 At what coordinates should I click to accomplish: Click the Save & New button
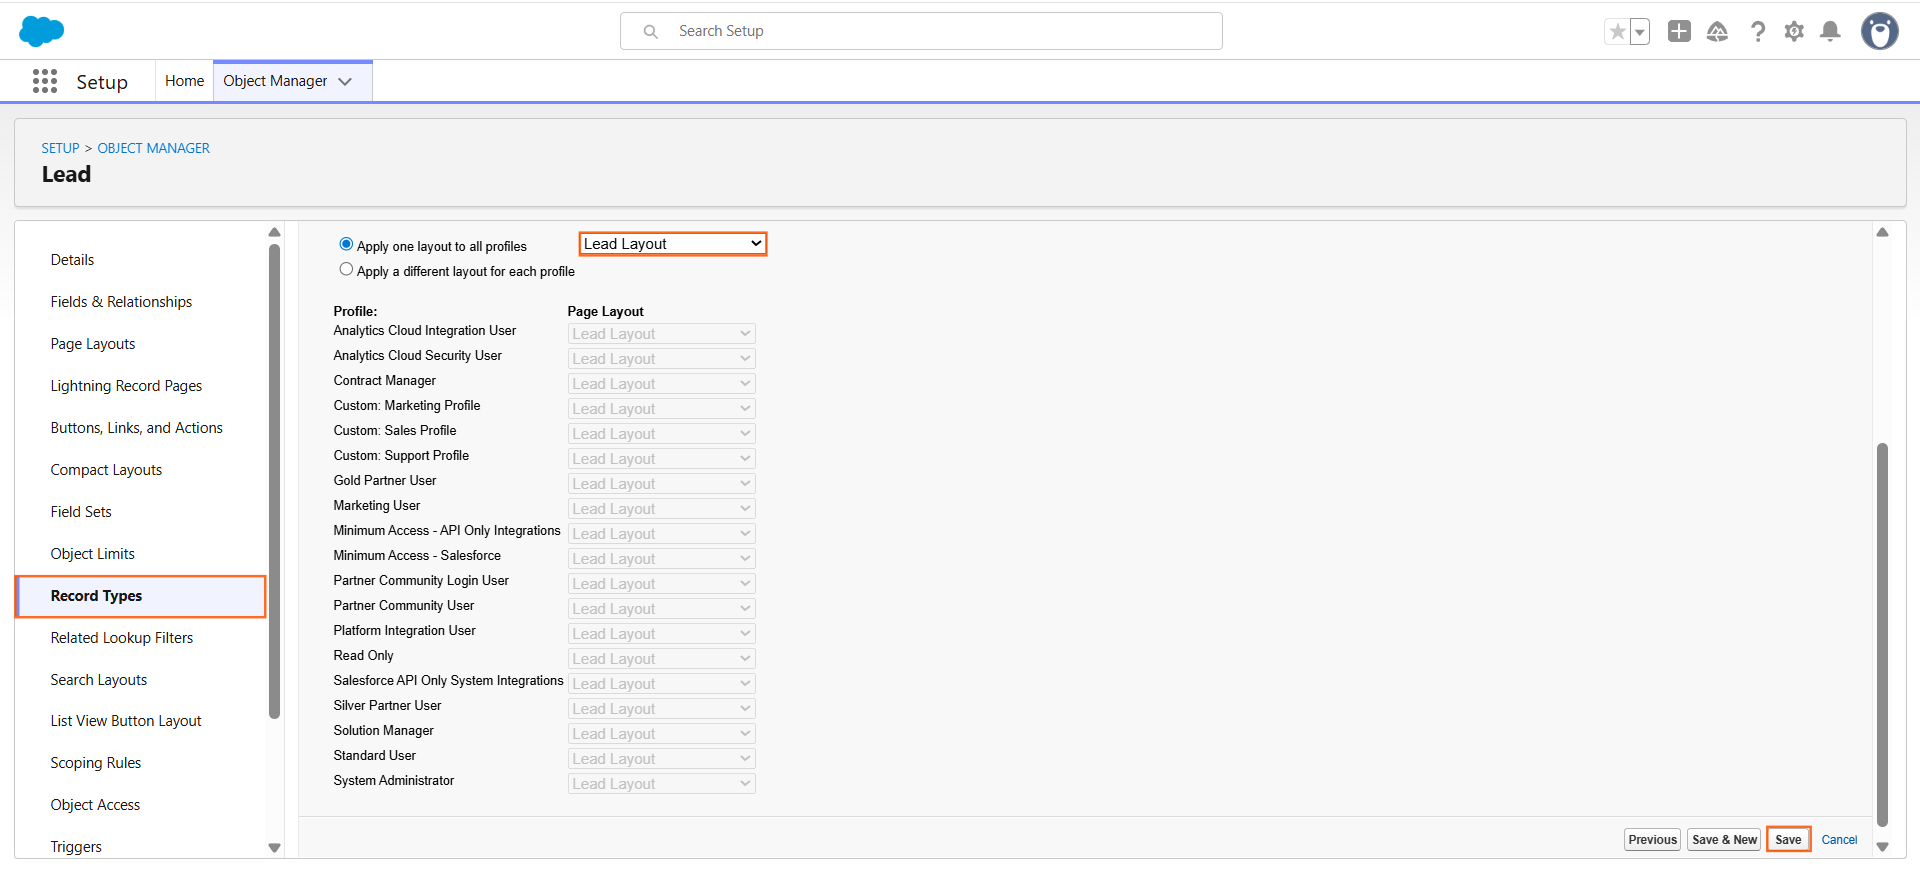tap(1724, 840)
